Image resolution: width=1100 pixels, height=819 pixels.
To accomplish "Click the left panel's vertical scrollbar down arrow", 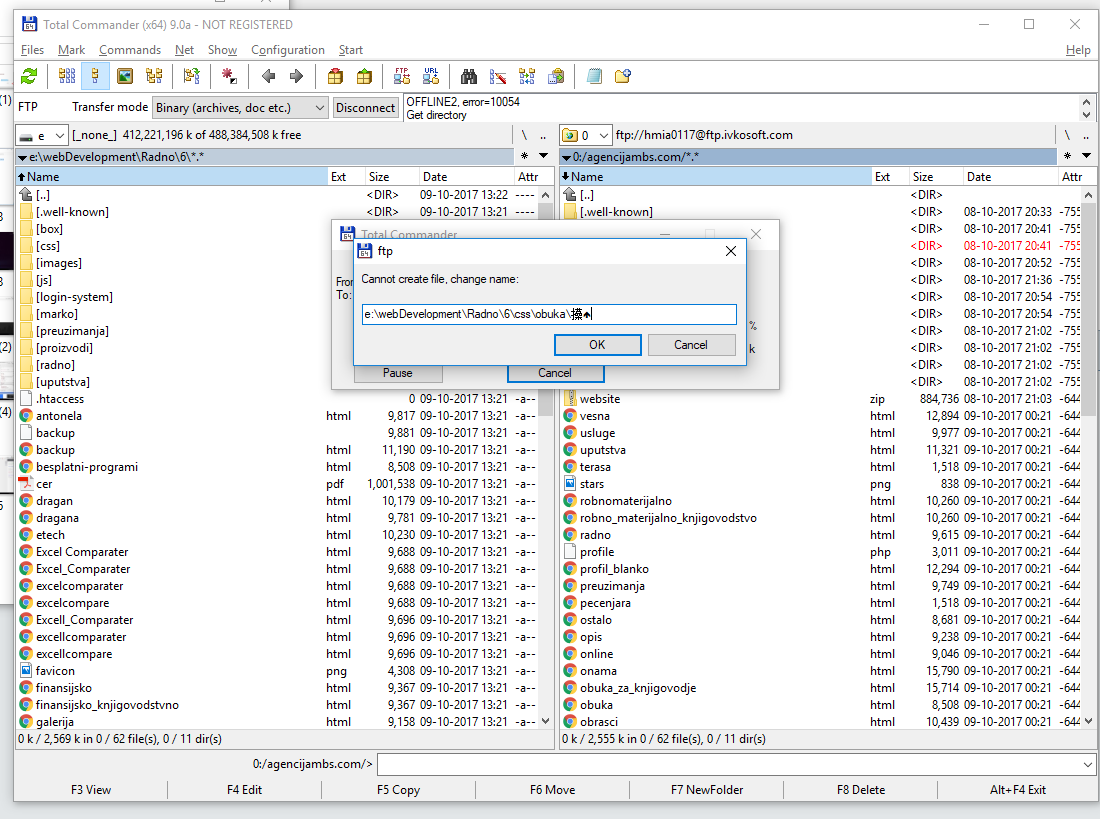I will pyautogui.click(x=545, y=721).
